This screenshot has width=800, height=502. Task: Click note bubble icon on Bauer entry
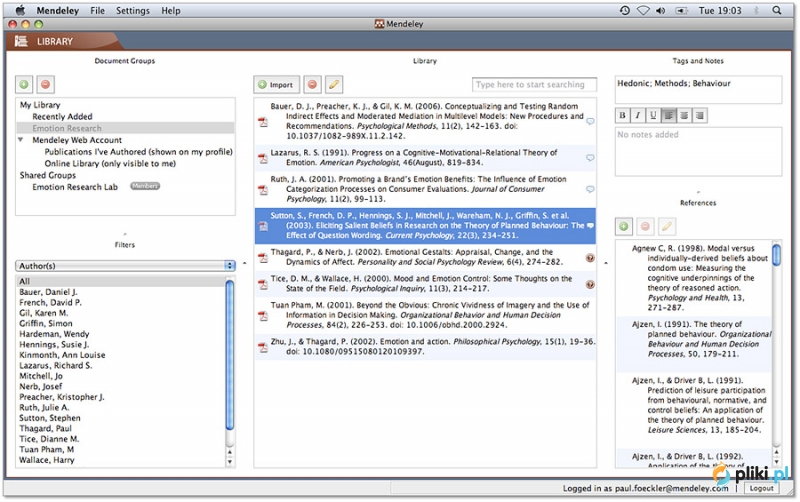pos(590,121)
